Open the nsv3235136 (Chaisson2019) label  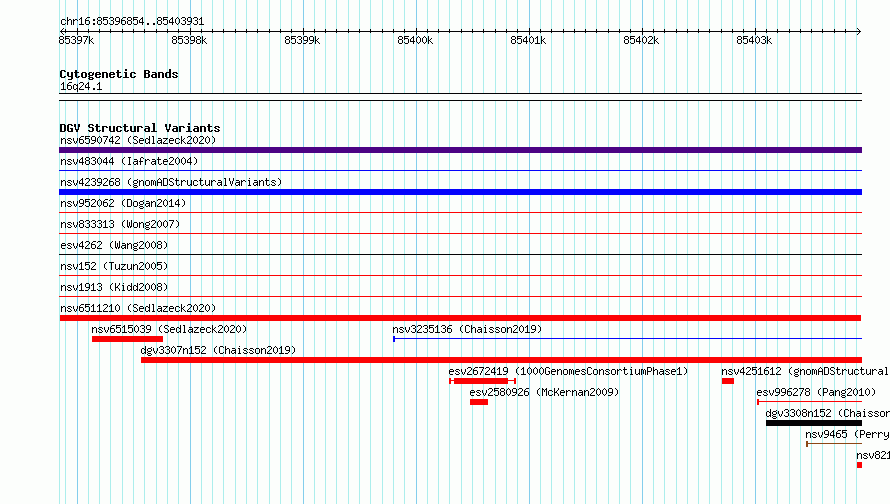(467, 329)
